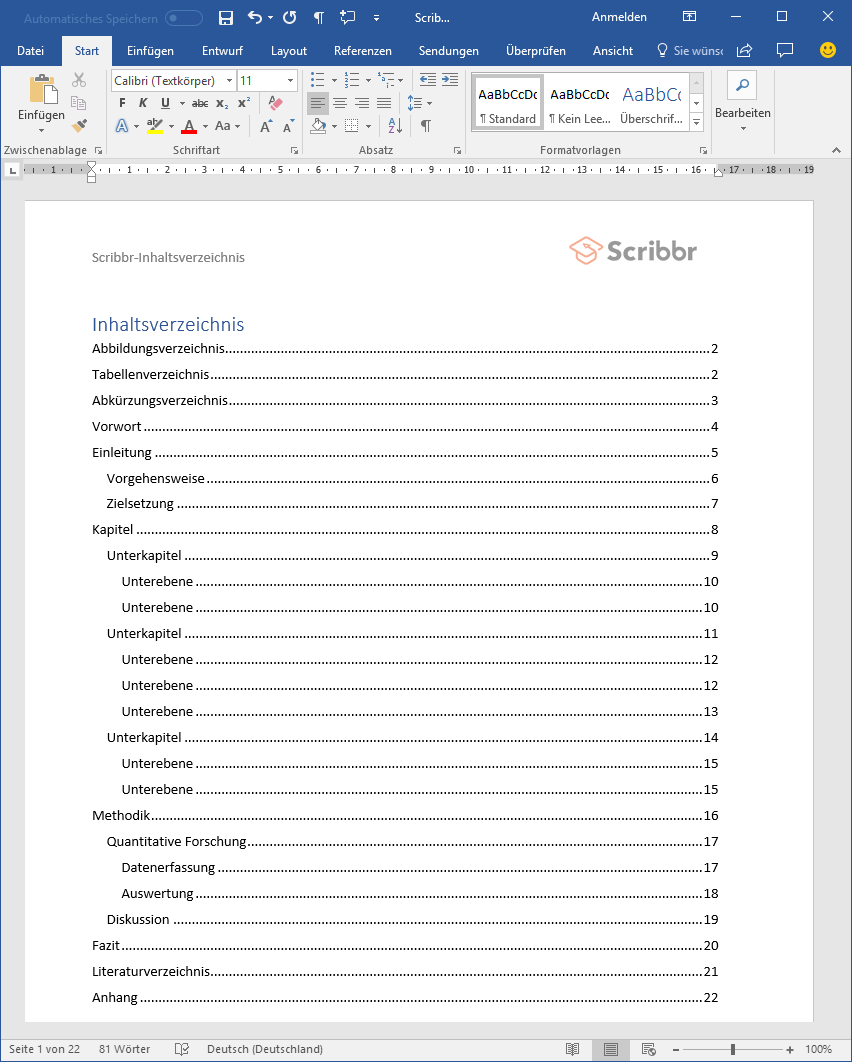Open the font size dropdown showing 11
Image resolution: width=852 pixels, height=1062 pixels.
pyautogui.click(x=291, y=81)
